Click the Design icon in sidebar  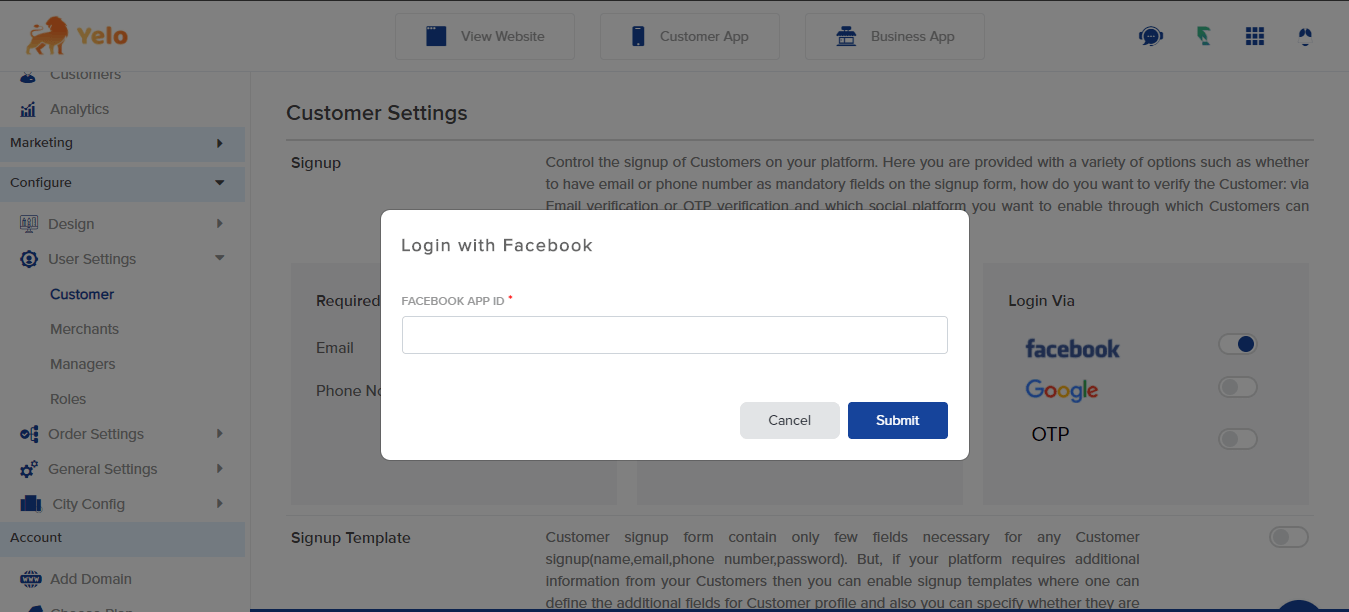29,224
